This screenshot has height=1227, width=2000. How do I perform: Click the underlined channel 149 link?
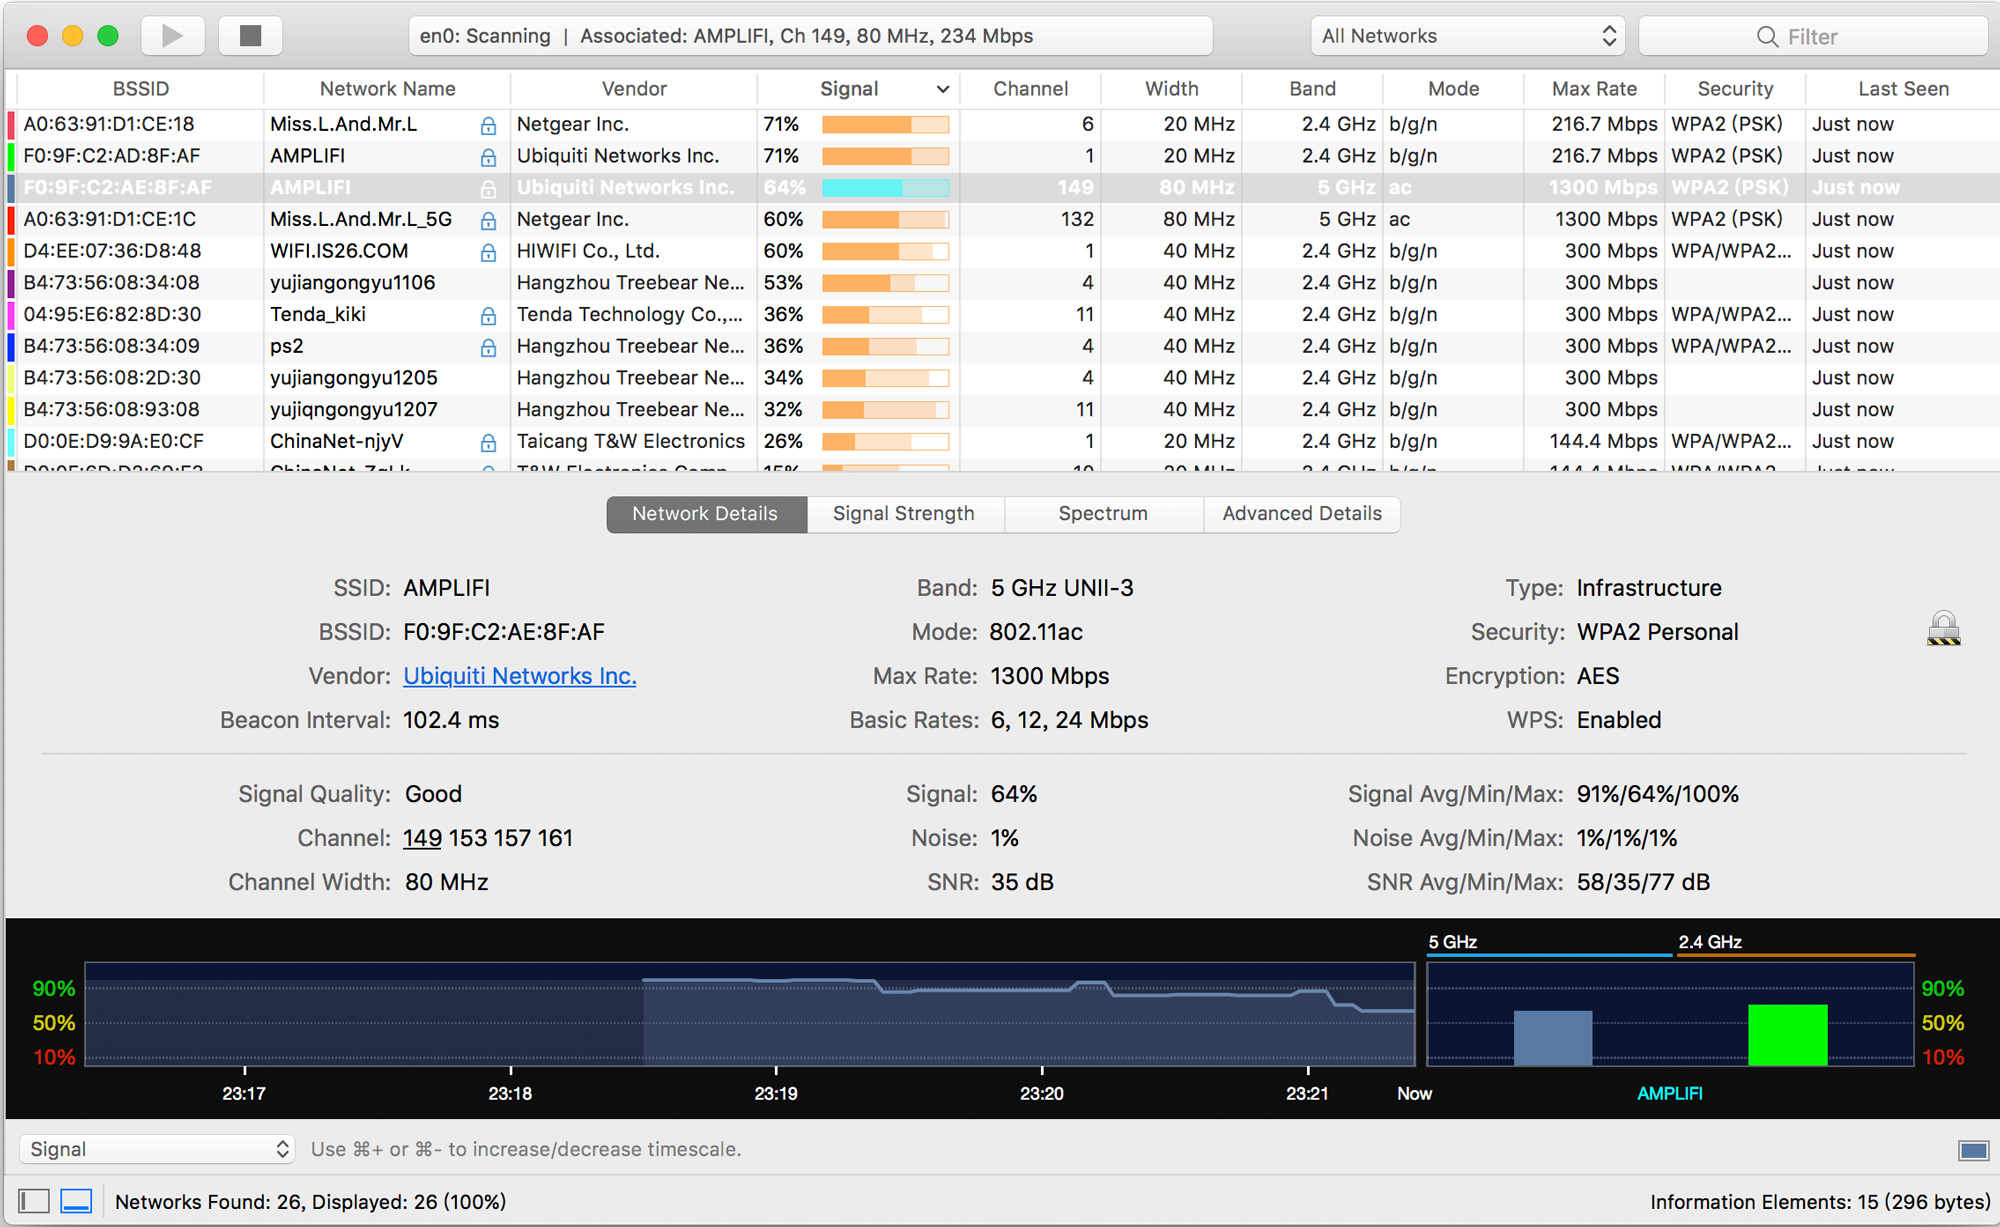422,838
